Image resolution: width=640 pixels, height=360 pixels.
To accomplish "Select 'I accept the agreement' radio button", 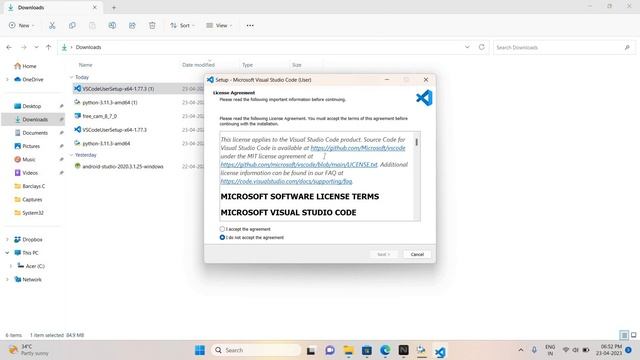I will (222, 229).
